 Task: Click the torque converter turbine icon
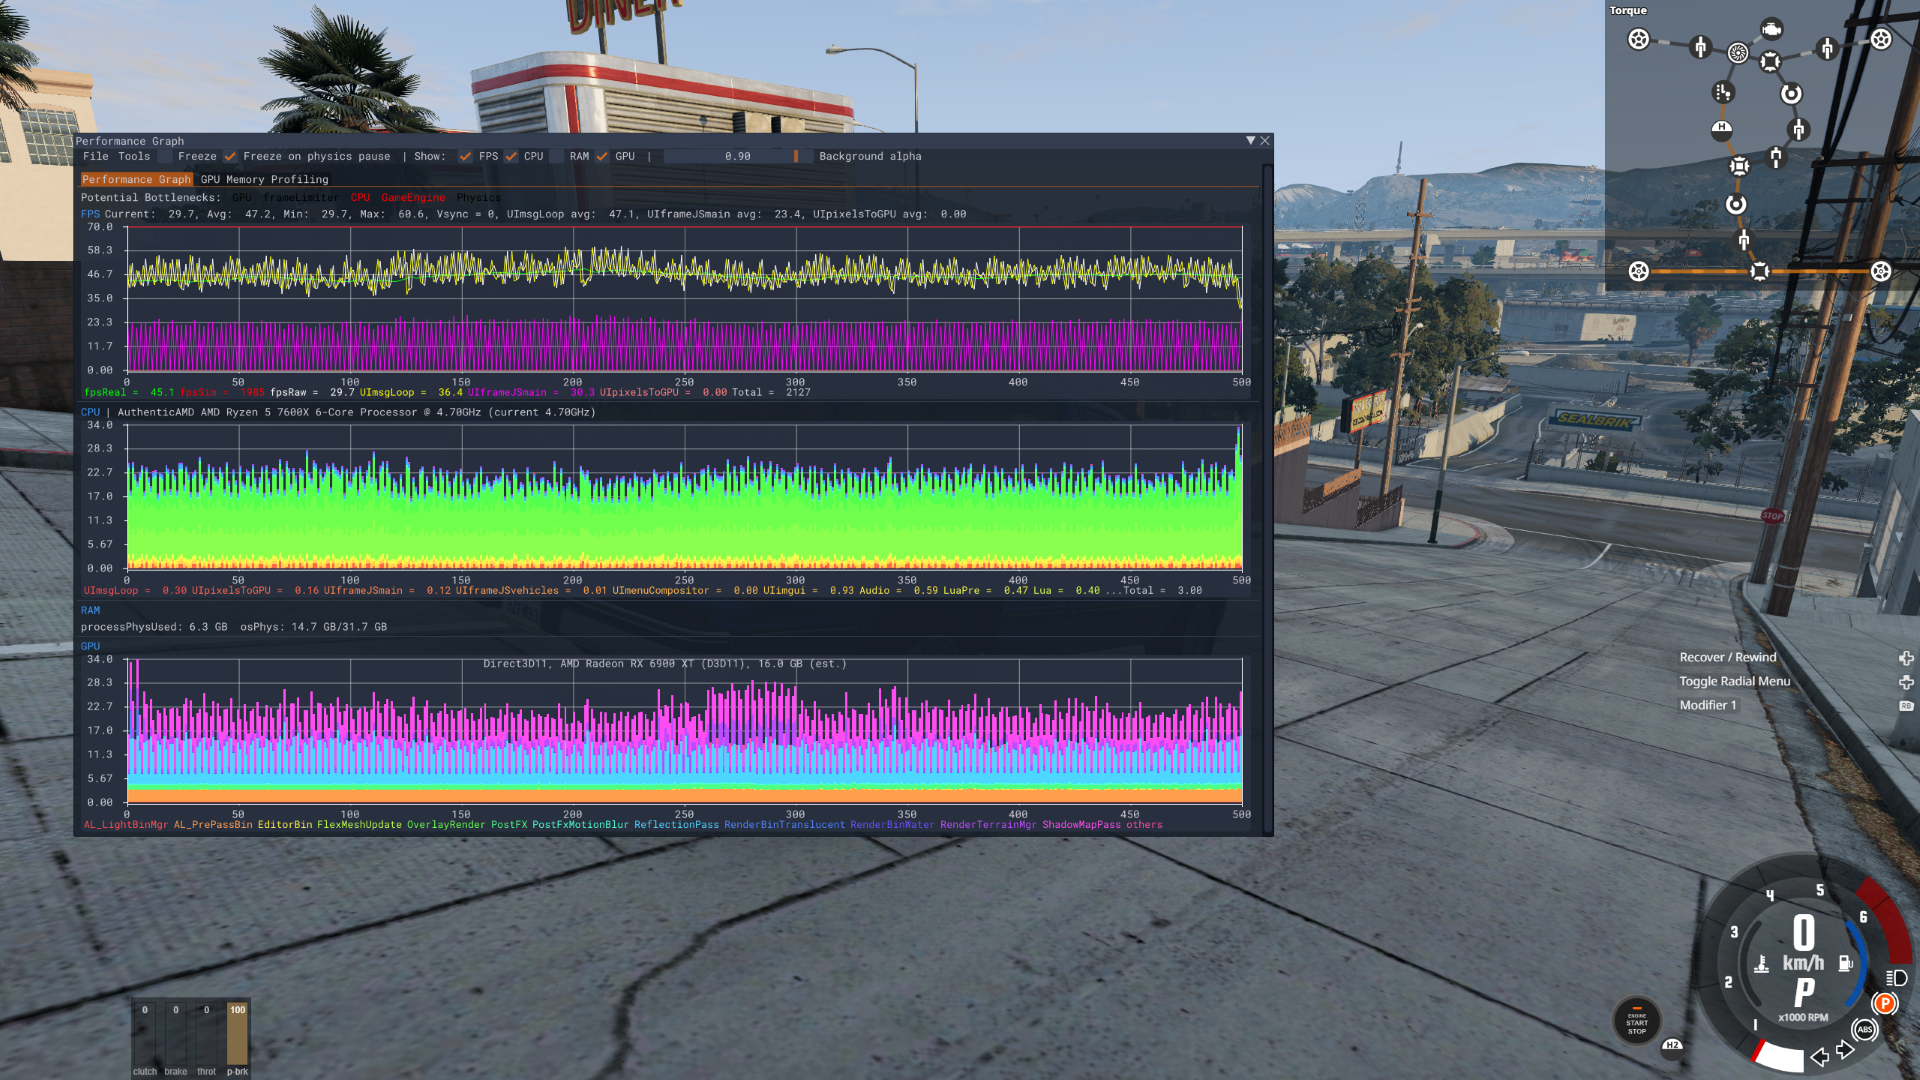[1738, 53]
